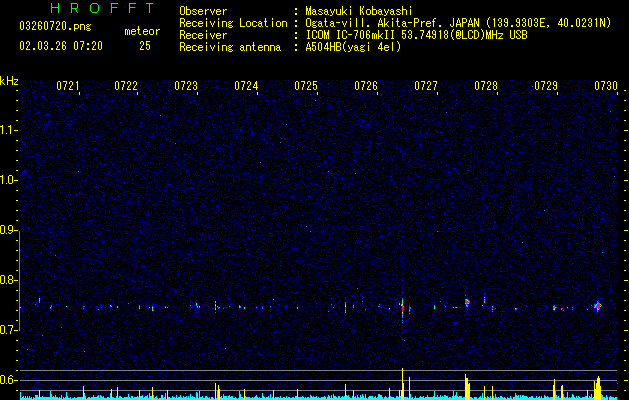Screen dimensions: 629x400
Task: Click the ICOM IC-706mkII receiver text
Action: pyautogui.click(x=416, y=35)
